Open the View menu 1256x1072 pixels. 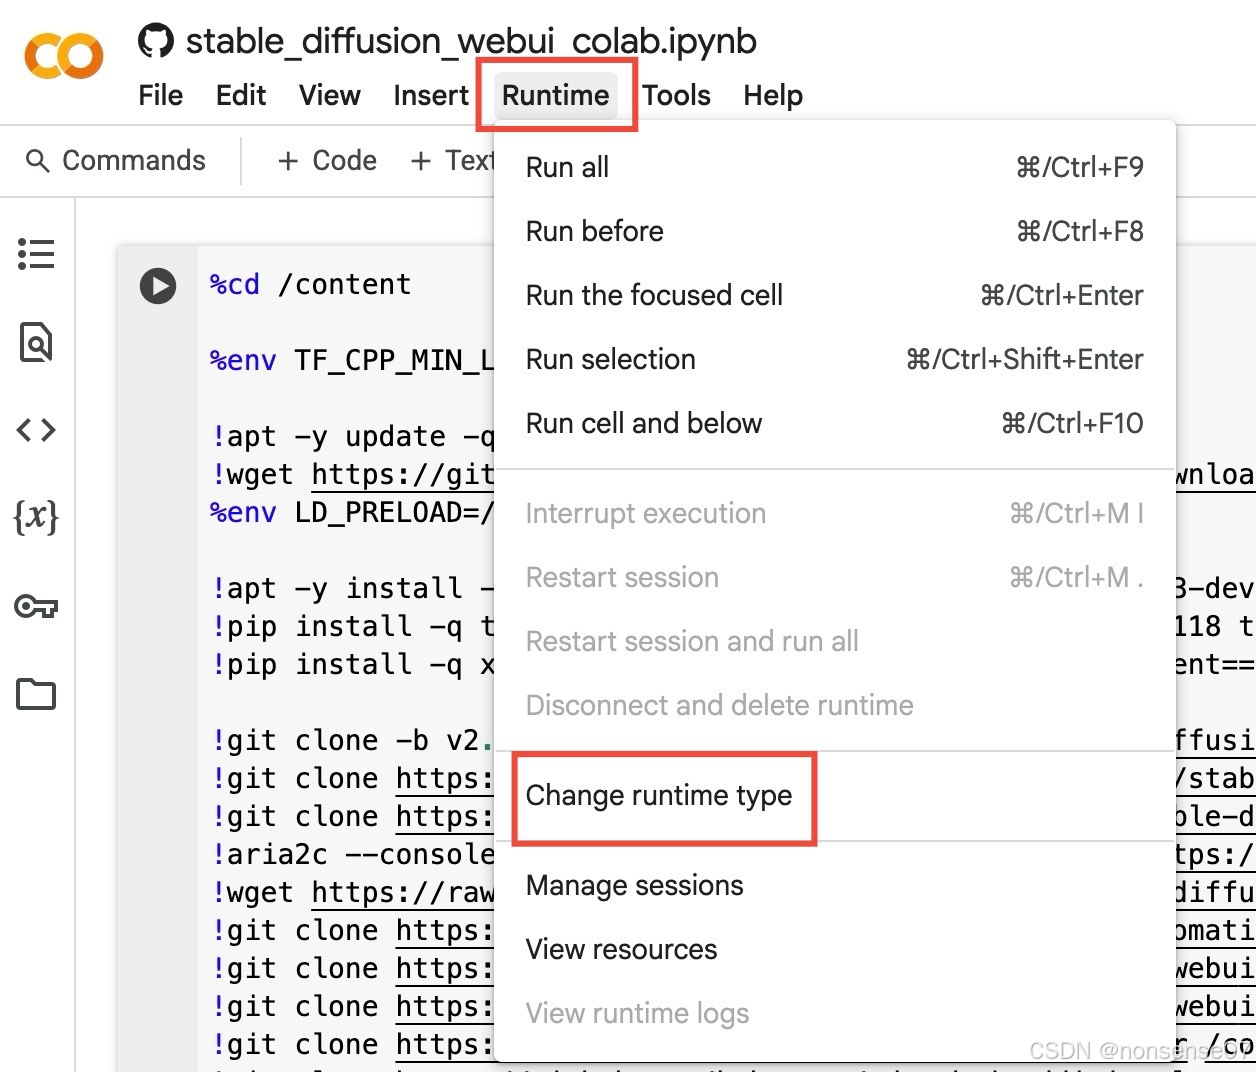pos(329,95)
